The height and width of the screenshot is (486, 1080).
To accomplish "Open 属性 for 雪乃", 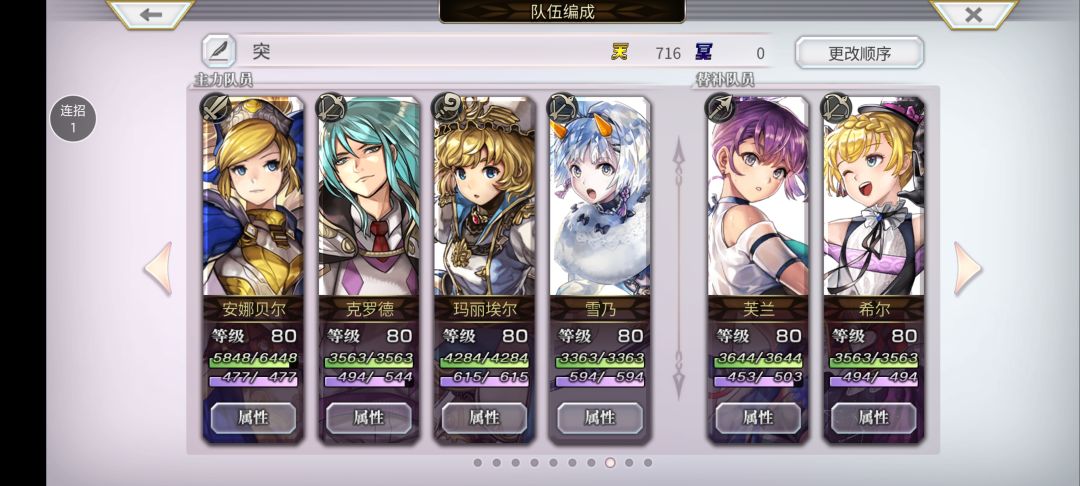I will coord(599,417).
